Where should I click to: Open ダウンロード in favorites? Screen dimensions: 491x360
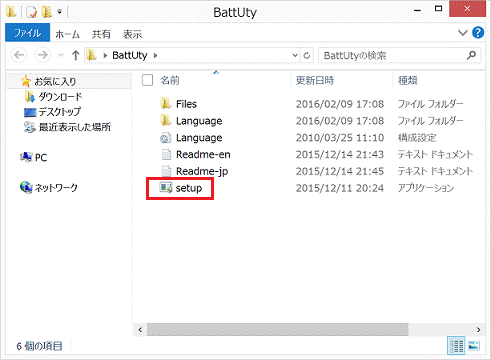pyautogui.click(x=60, y=97)
